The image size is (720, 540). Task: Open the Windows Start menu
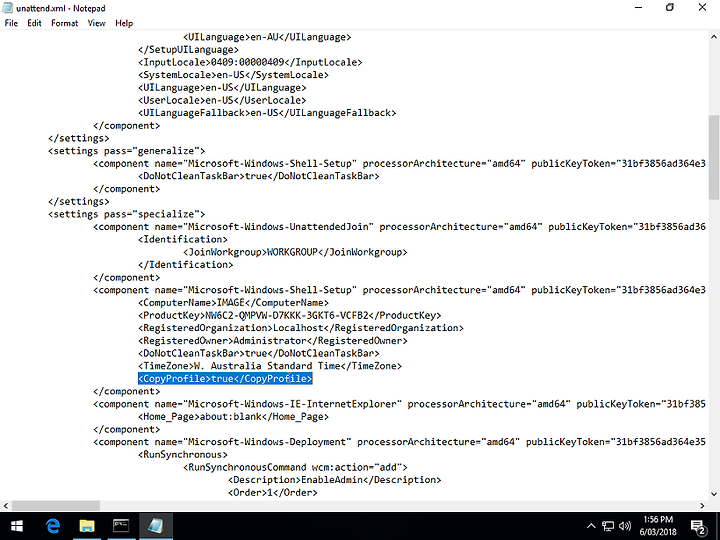[17, 526]
